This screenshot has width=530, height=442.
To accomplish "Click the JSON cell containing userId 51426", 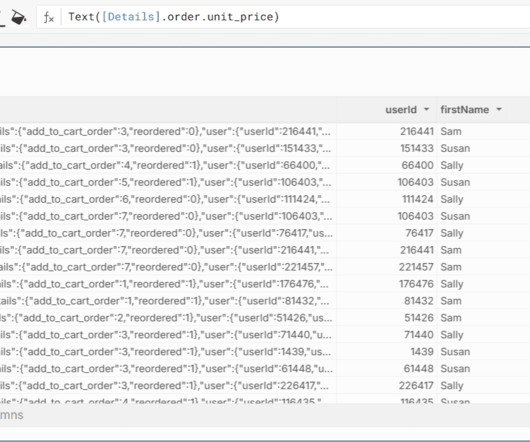I will (168, 318).
